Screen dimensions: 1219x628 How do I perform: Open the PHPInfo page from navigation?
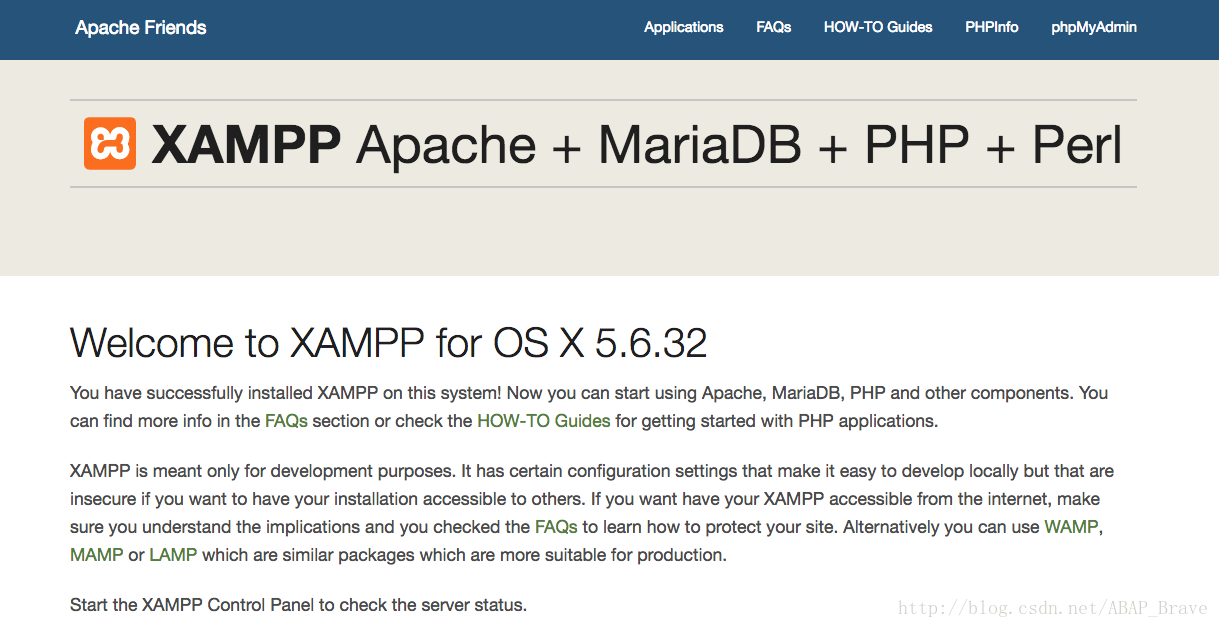click(992, 28)
